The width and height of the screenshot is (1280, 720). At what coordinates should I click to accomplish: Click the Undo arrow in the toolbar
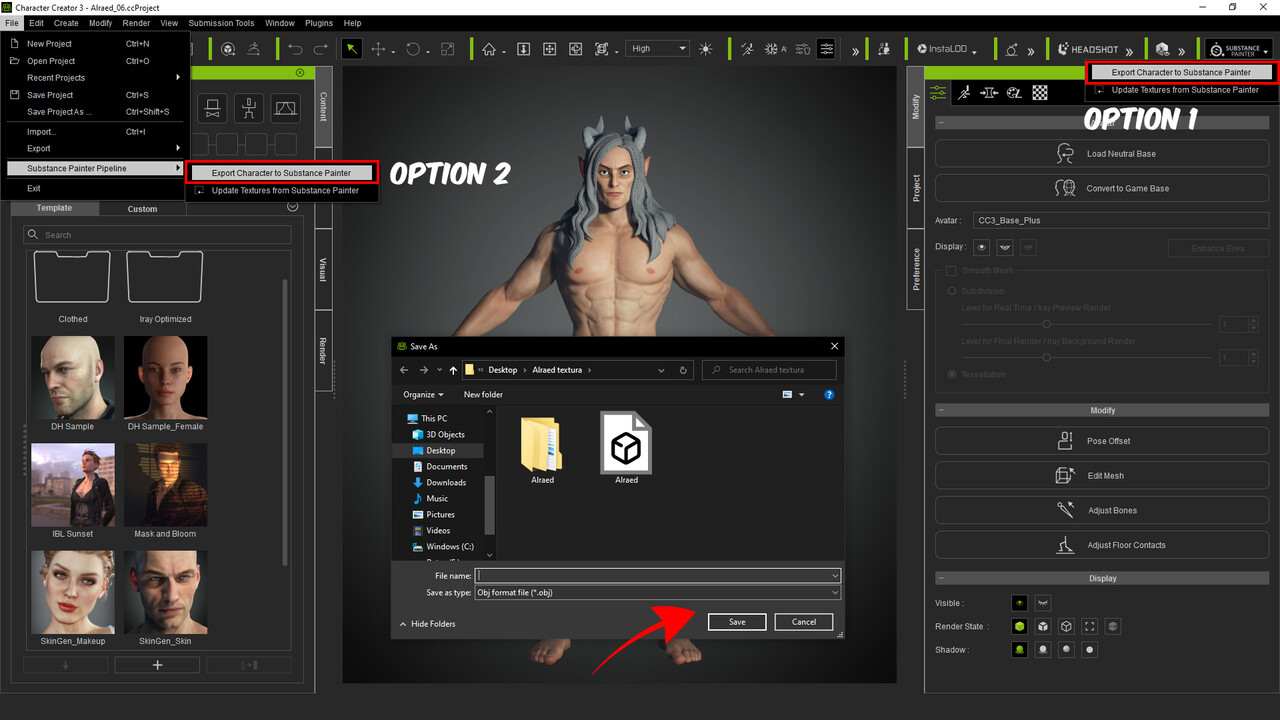coord(295,49)
